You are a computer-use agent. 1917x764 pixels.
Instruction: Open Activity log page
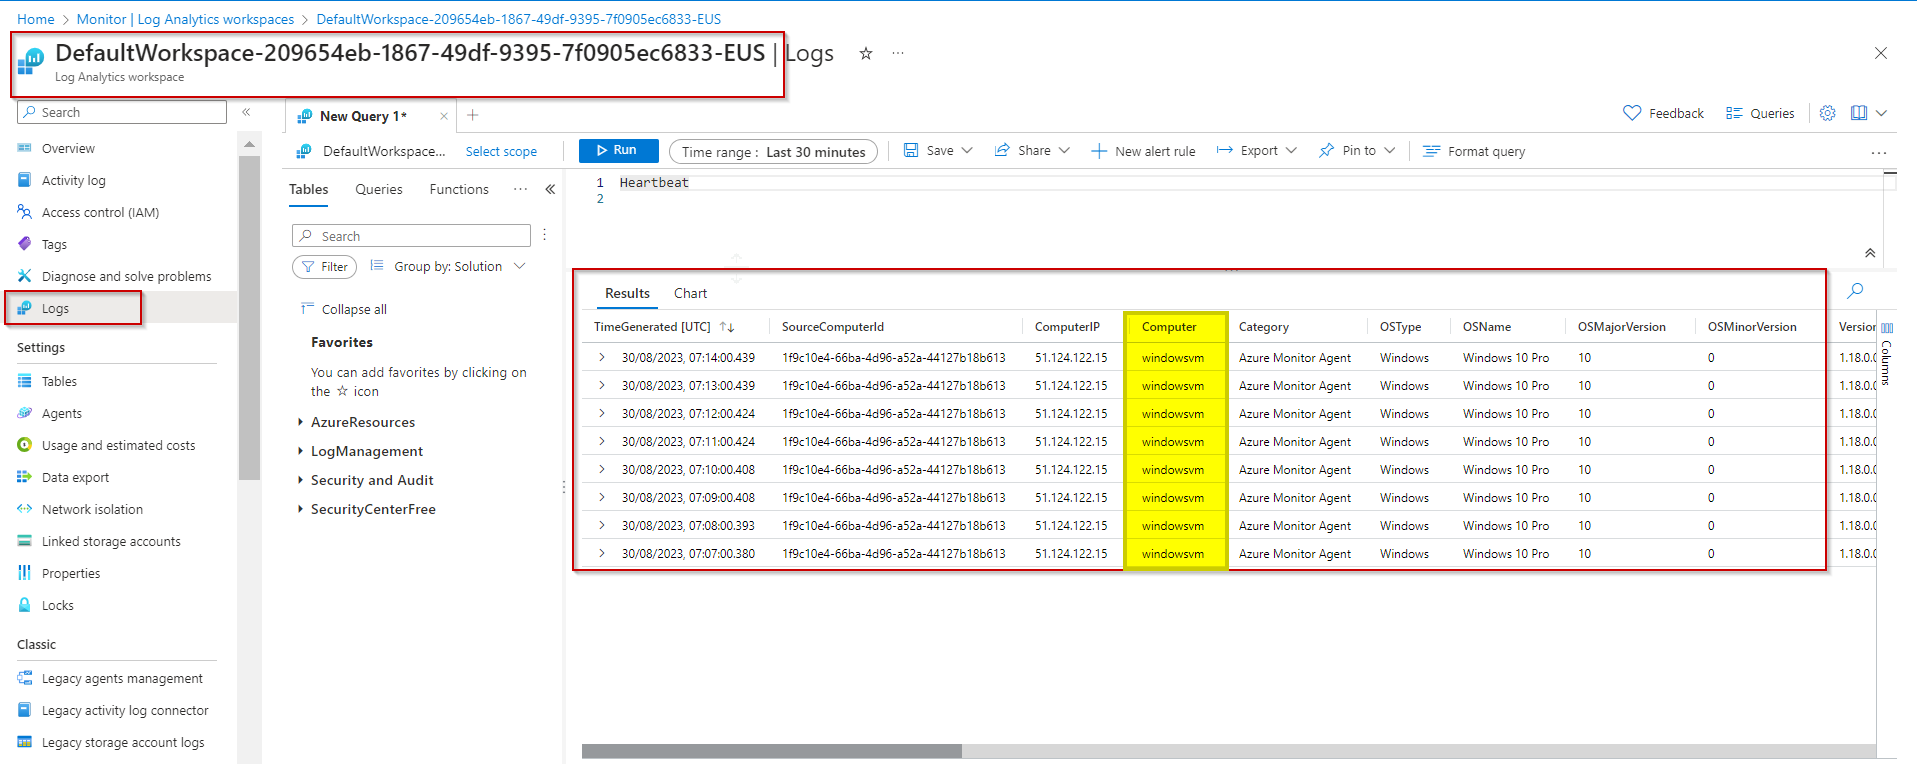tap(73, 180)
